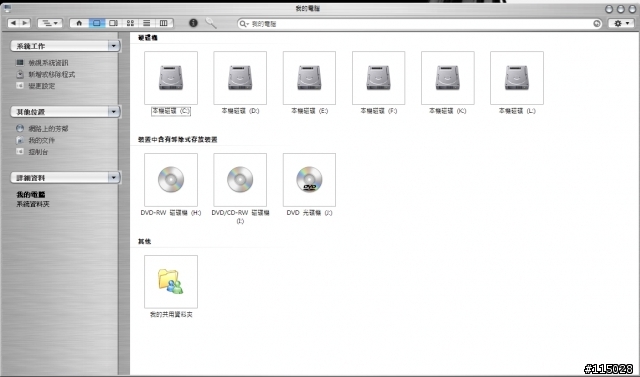Open the gear action menu
Screen dimensions: 640x377
click(x=621, y=23)
